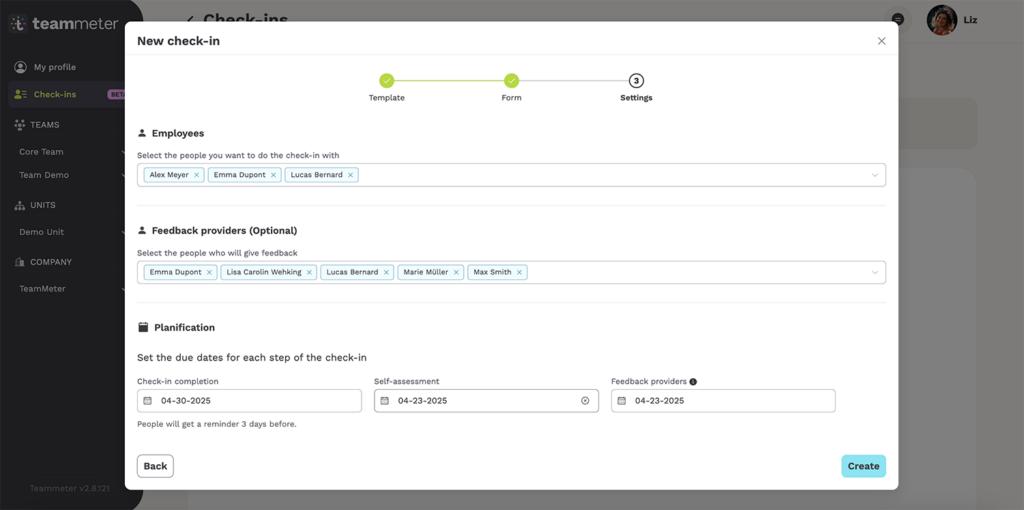Remove Alex Meyer tag from Employees
Image resolution: width=1024 pixels, height=510 pixels.
pos(197,175)
